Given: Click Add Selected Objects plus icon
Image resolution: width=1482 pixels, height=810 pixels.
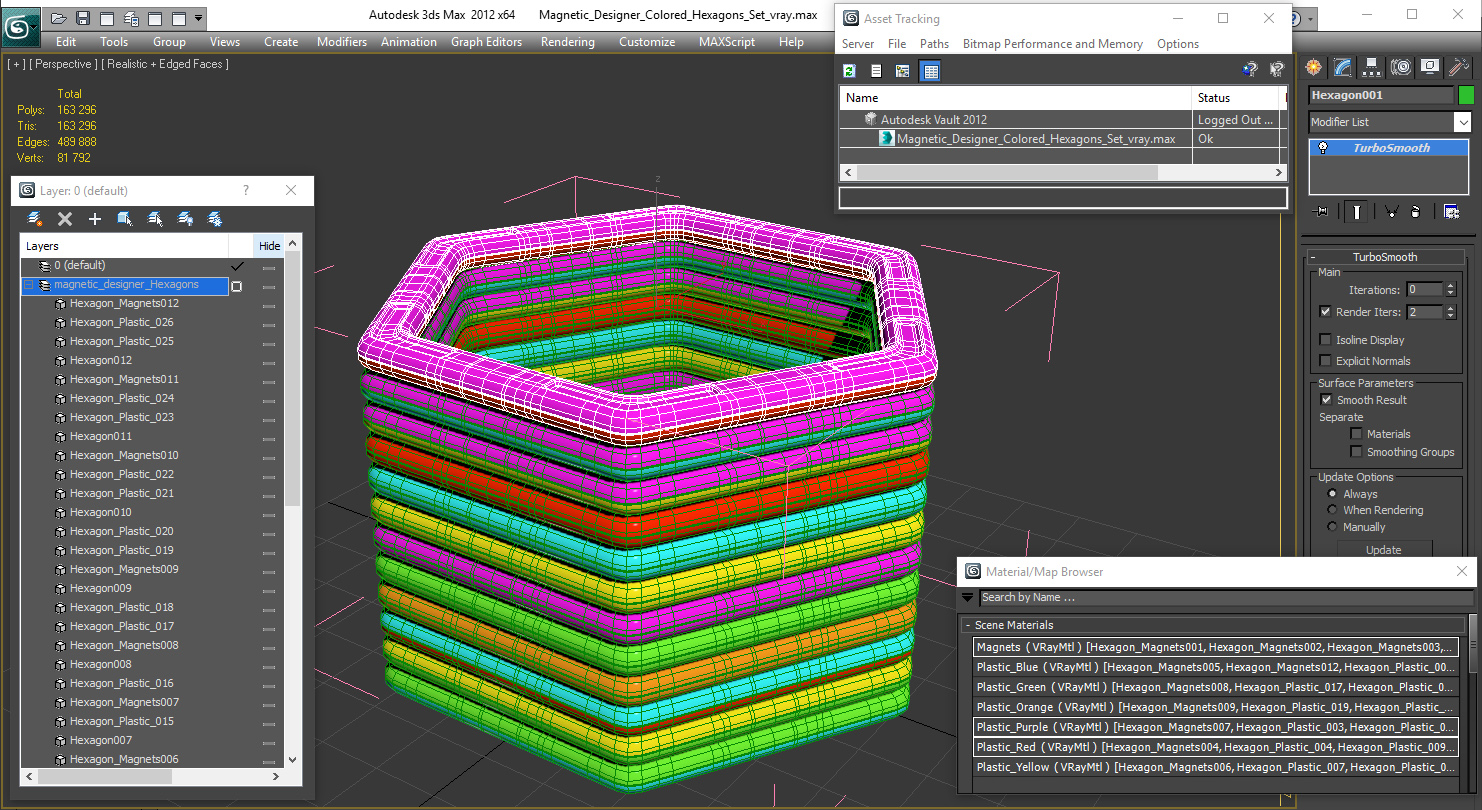Looking at the screenshot, I should (95, 219).
